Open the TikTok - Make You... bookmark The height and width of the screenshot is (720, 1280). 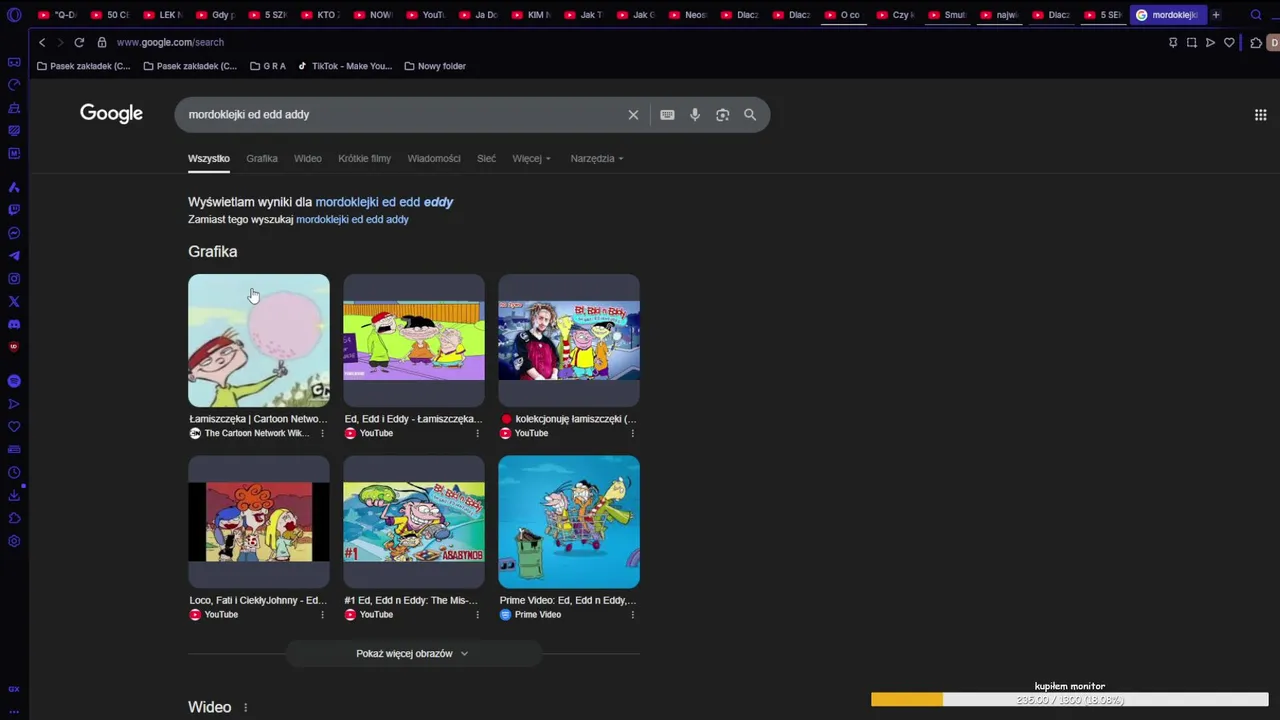pyautogui.click(x=345, y=66)
